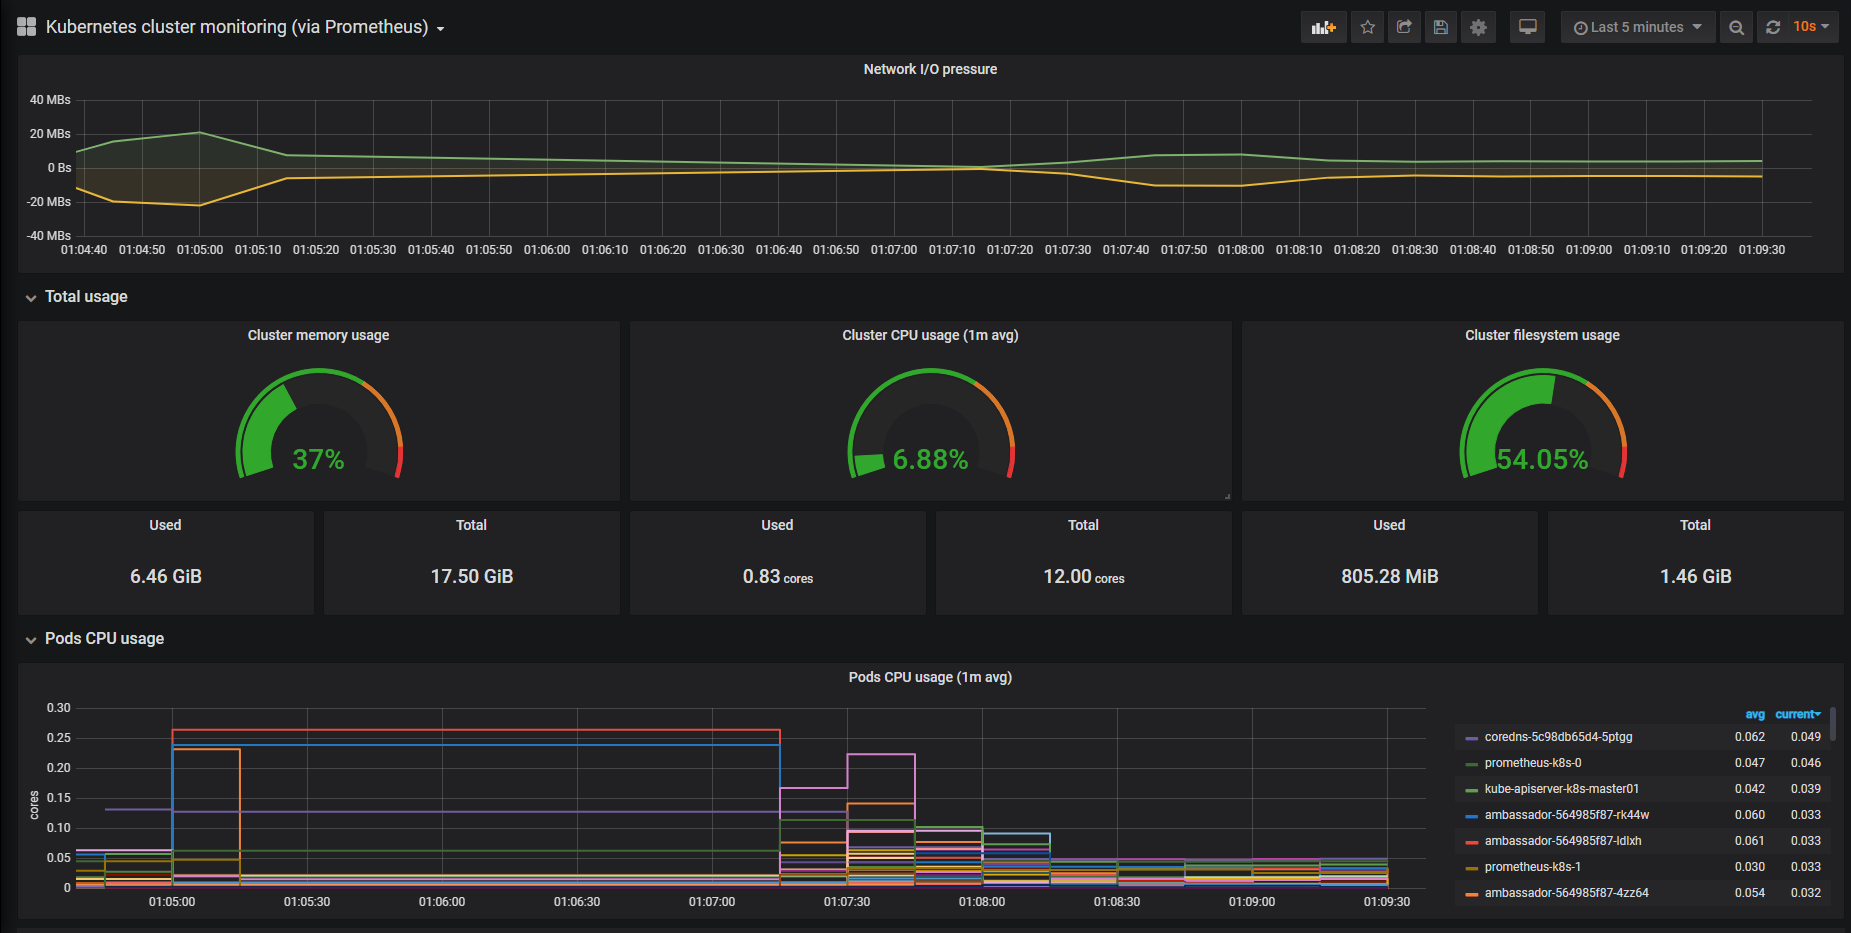
Task: Open dashboard title dropdown menu
Action: (245, 27)
